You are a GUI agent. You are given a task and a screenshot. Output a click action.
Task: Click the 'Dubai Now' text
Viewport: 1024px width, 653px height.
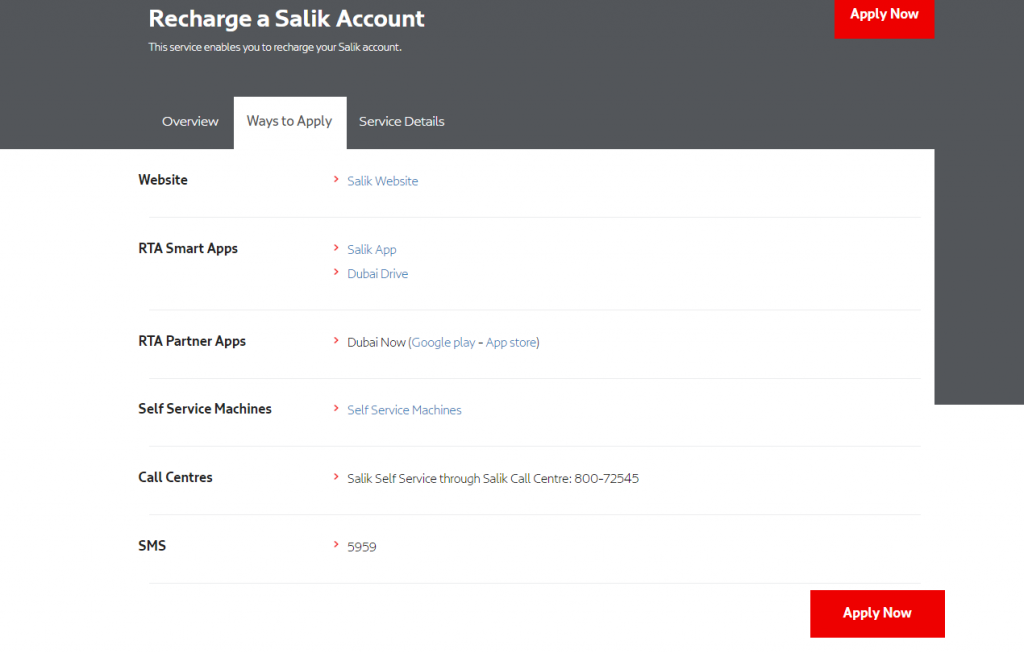click(x=376, y=342)
